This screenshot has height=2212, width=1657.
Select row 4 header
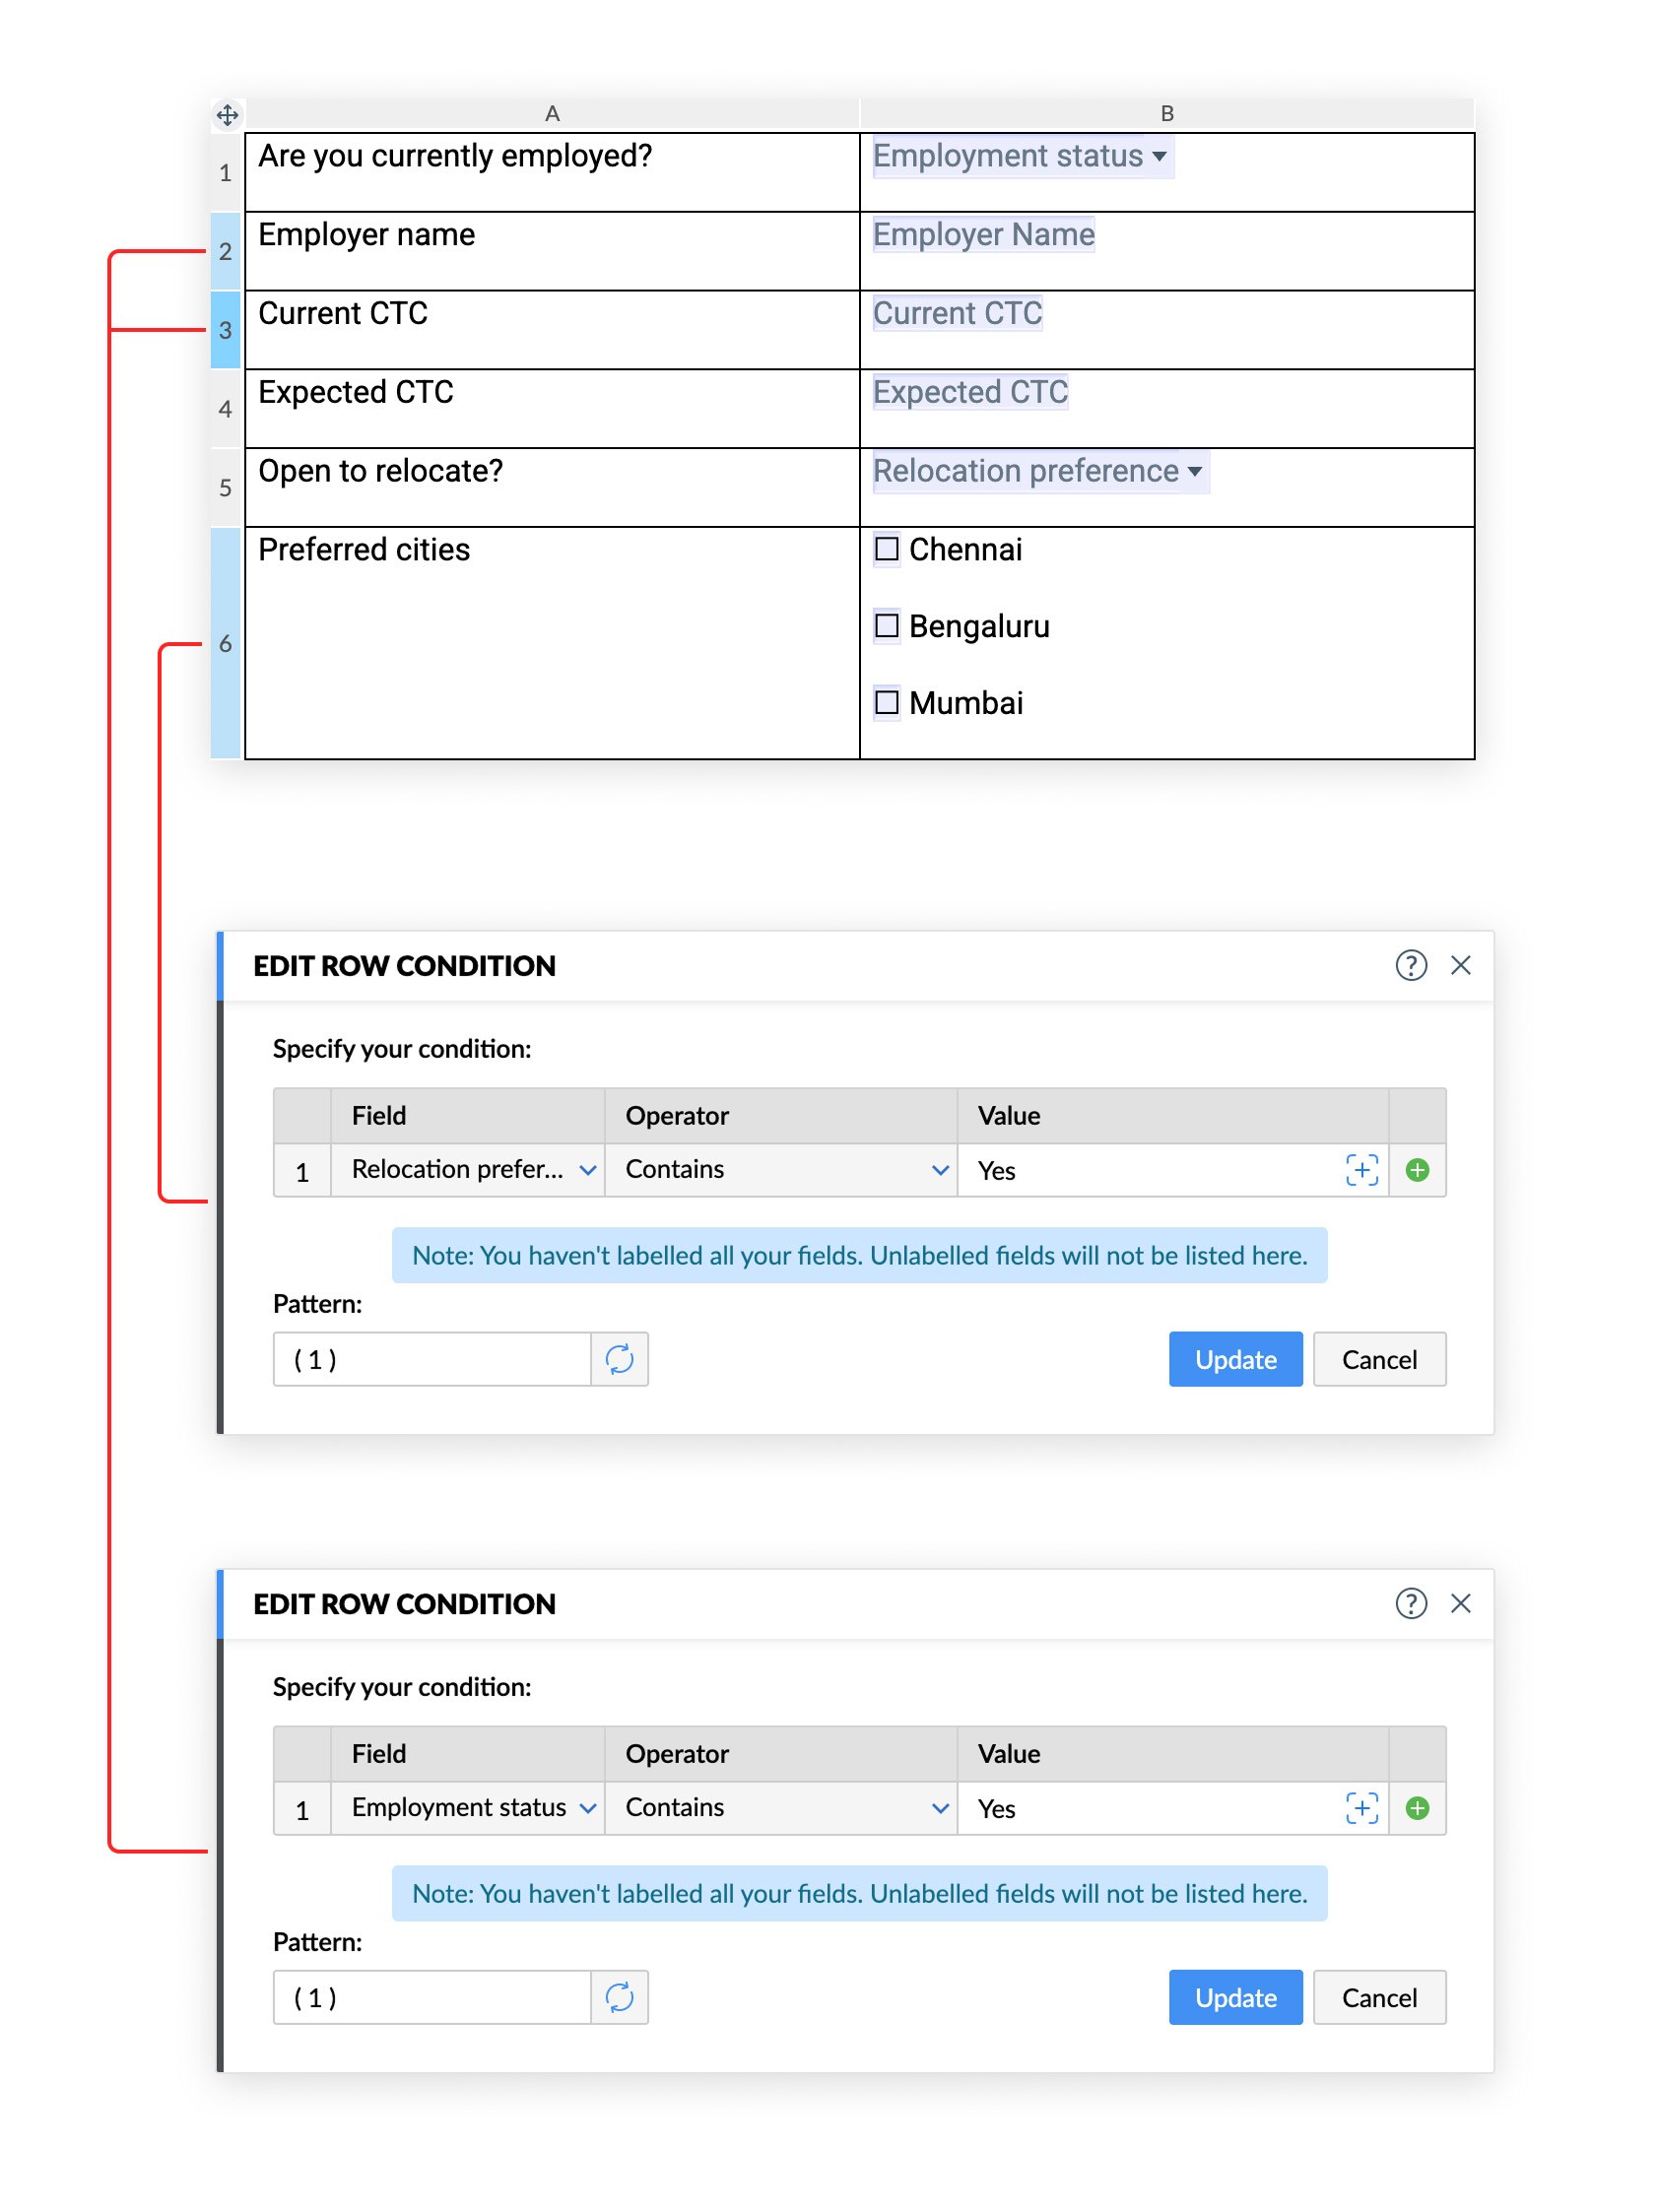(226, 409)
